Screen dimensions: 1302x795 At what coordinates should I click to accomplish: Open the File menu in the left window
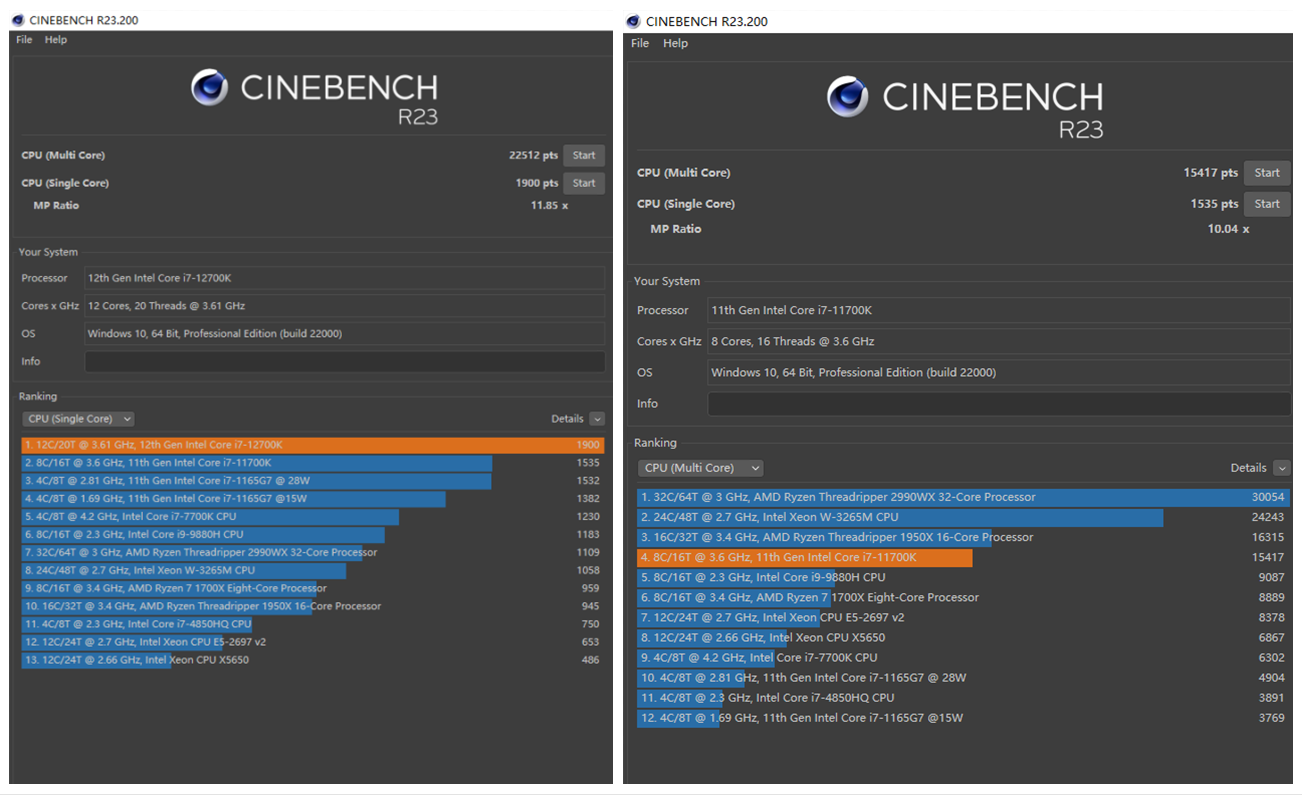24,40
